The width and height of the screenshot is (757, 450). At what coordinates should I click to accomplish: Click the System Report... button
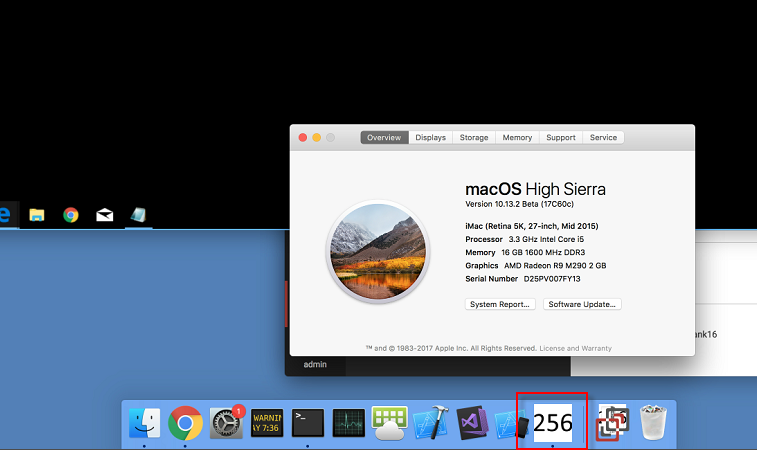500,304
